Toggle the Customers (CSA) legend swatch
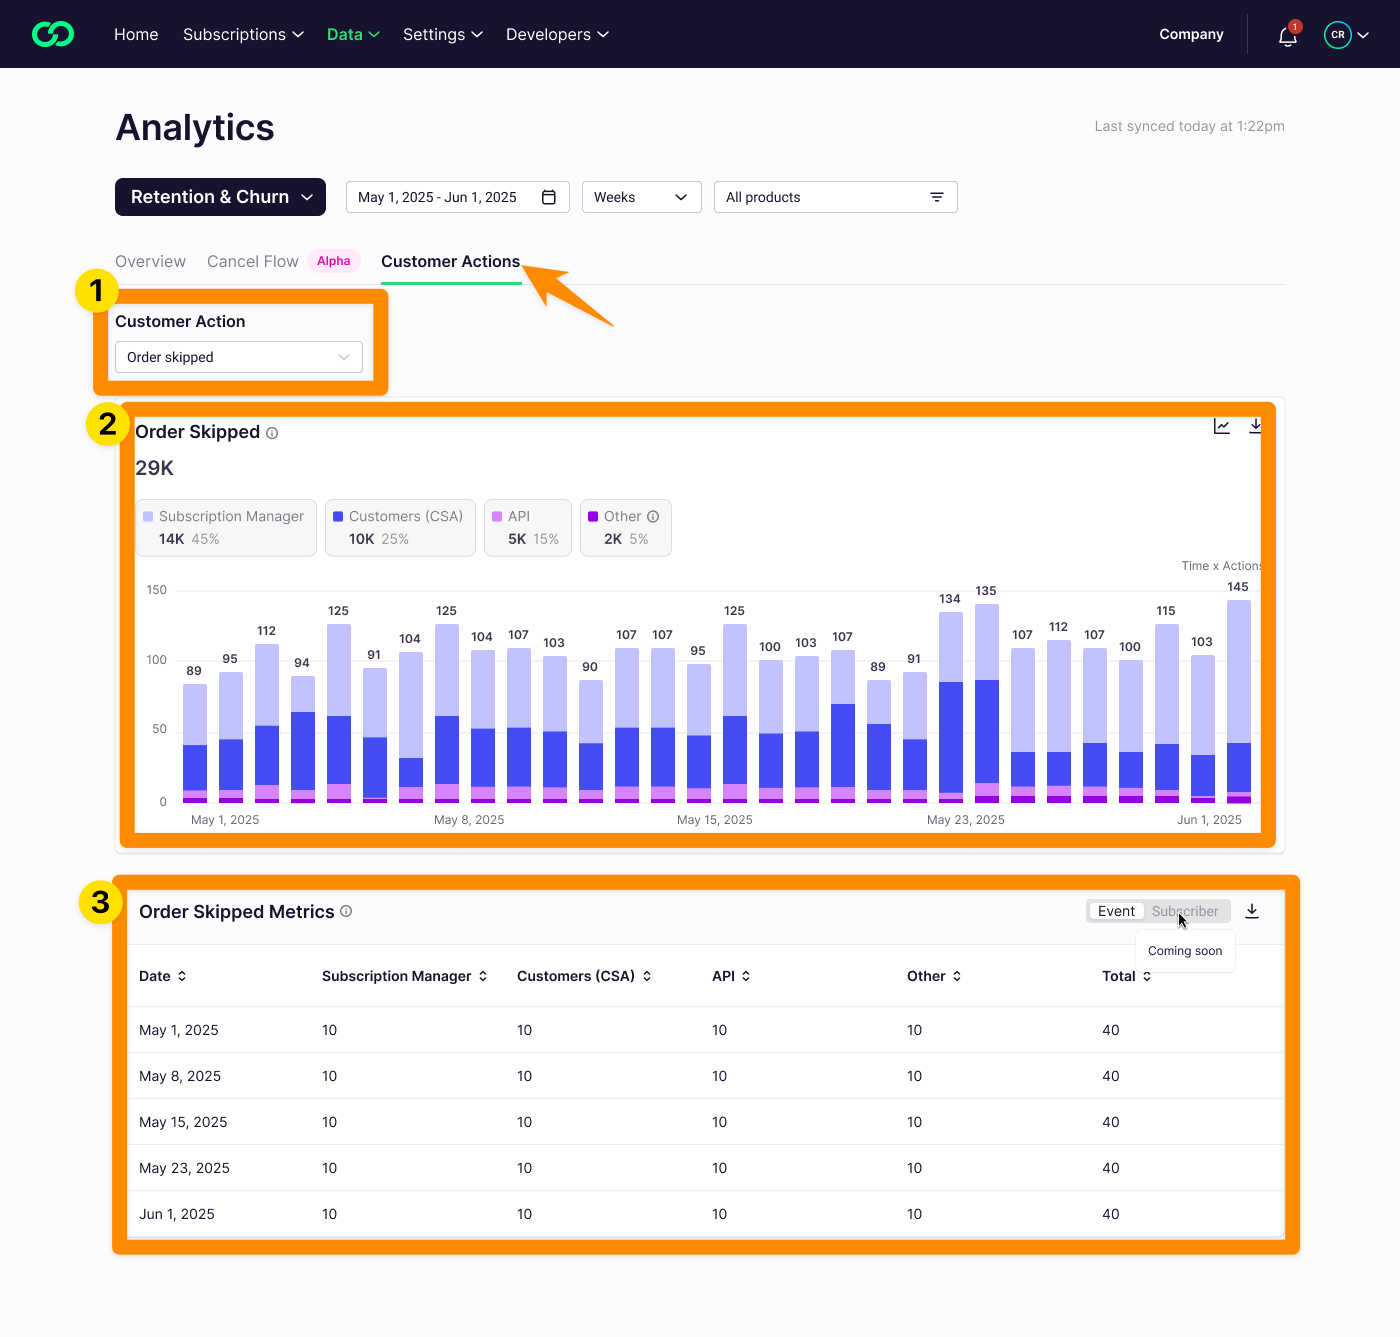This screenshot has width=1400, height=1337. point(338,517)
